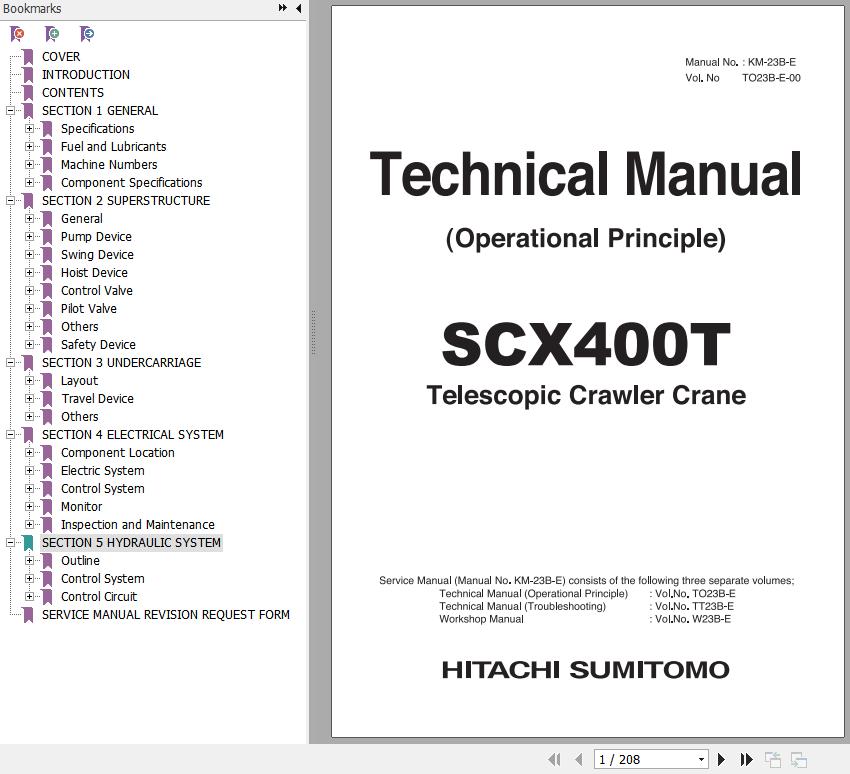Open SERVICE MANUAL REVISION REQUEST FORM bookmark
Image resolution: width=850 pixels, height=774 pixels.
click(x=166, y=615)
